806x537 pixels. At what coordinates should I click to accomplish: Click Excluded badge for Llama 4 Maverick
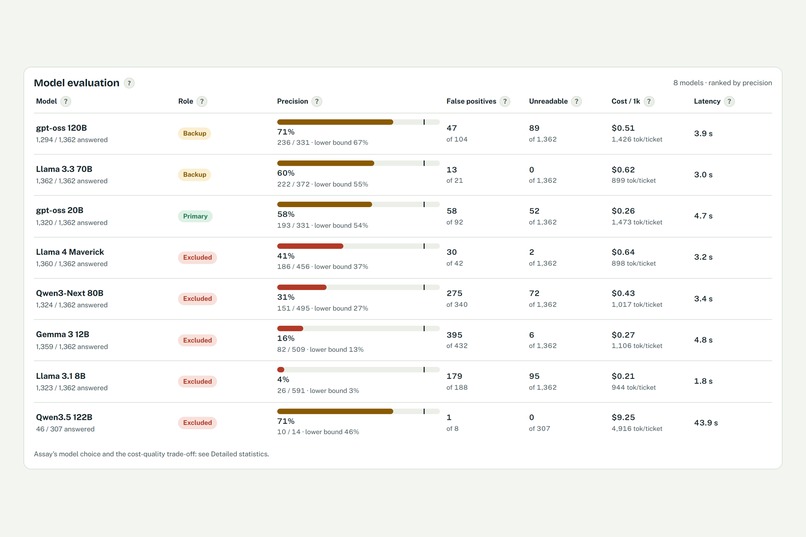pyautogui.click(x=197, y=257)
